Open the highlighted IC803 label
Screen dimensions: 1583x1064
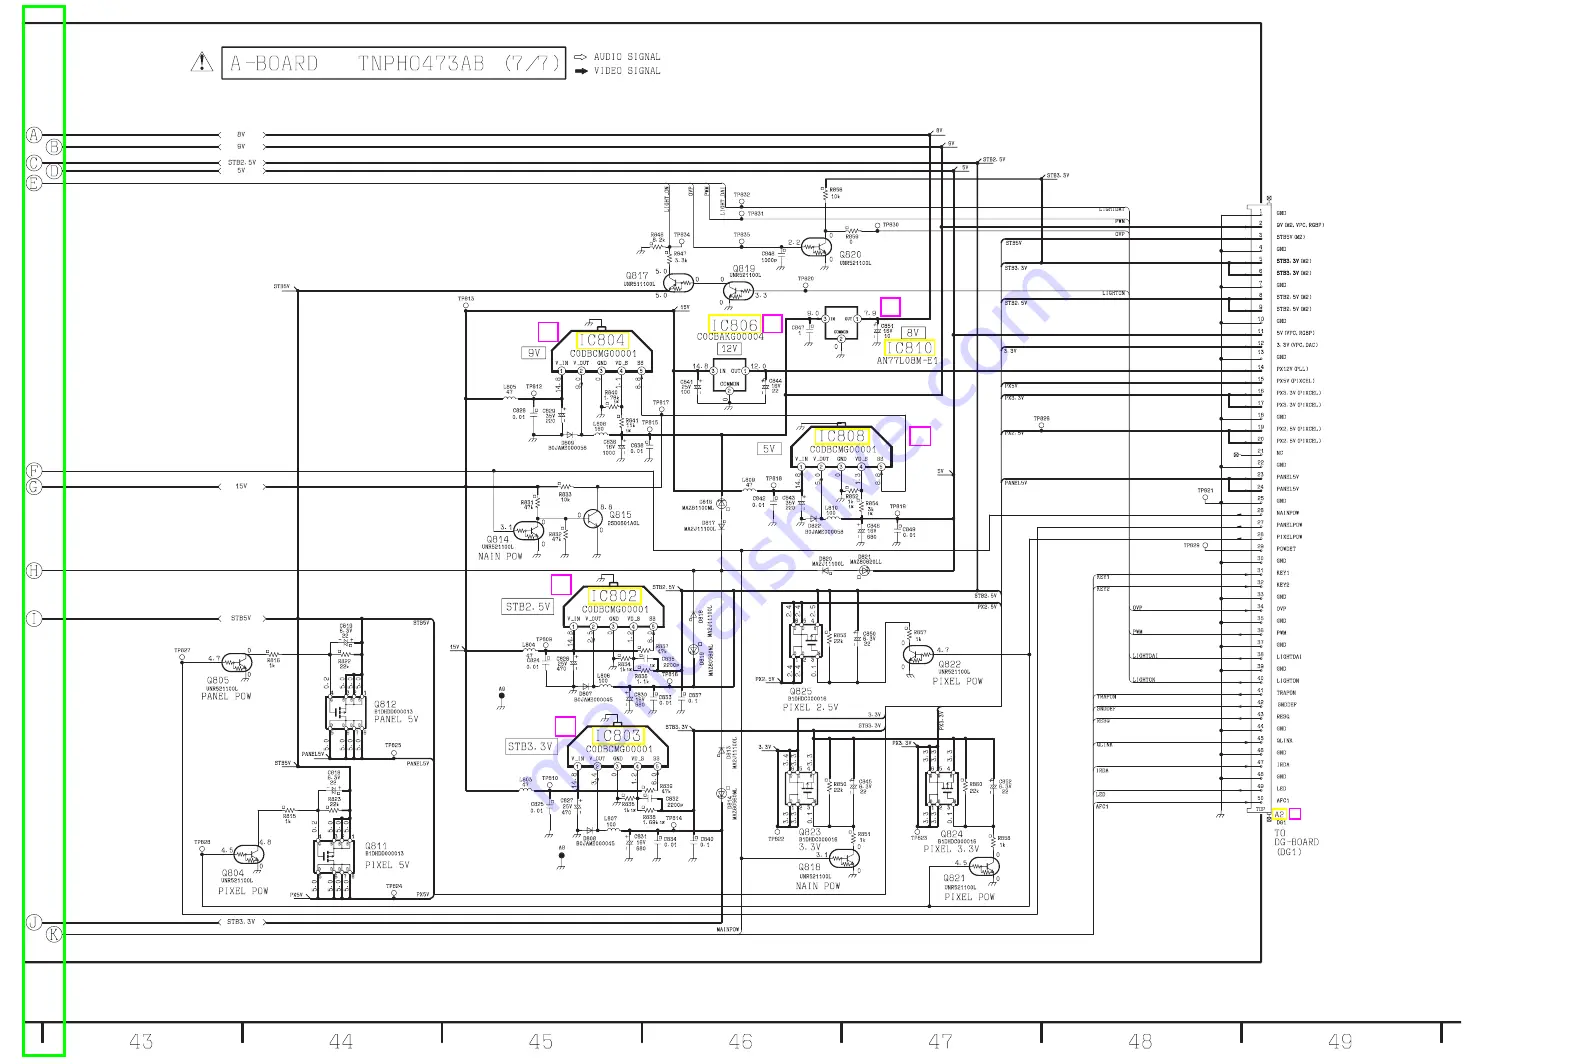[617, 735]
